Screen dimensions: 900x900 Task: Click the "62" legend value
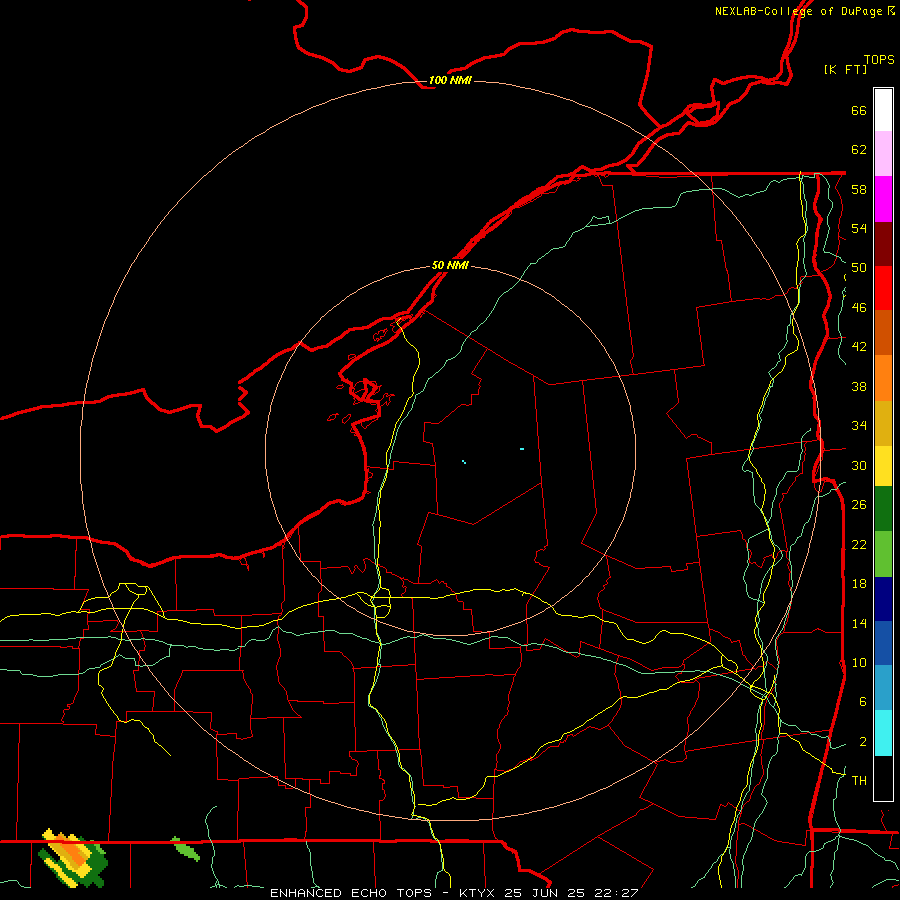859,150
